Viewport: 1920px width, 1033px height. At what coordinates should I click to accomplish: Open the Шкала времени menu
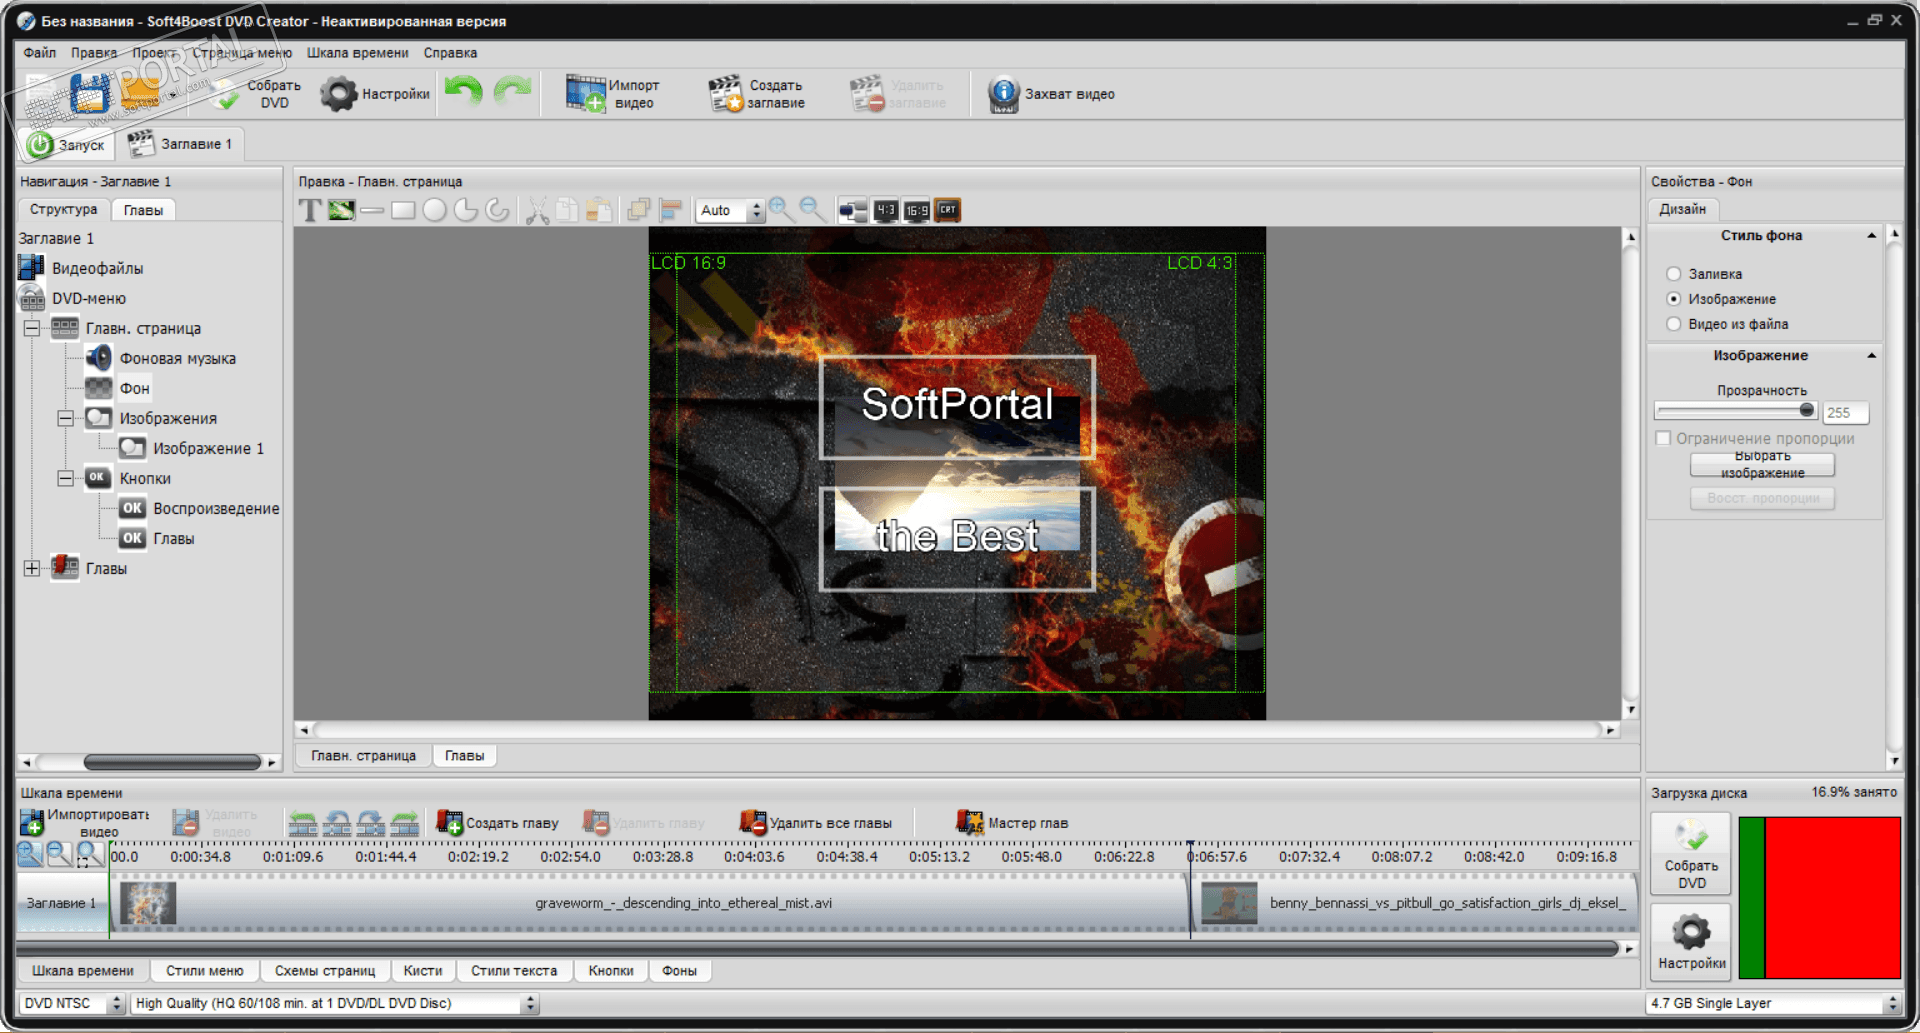coord(357,53)
